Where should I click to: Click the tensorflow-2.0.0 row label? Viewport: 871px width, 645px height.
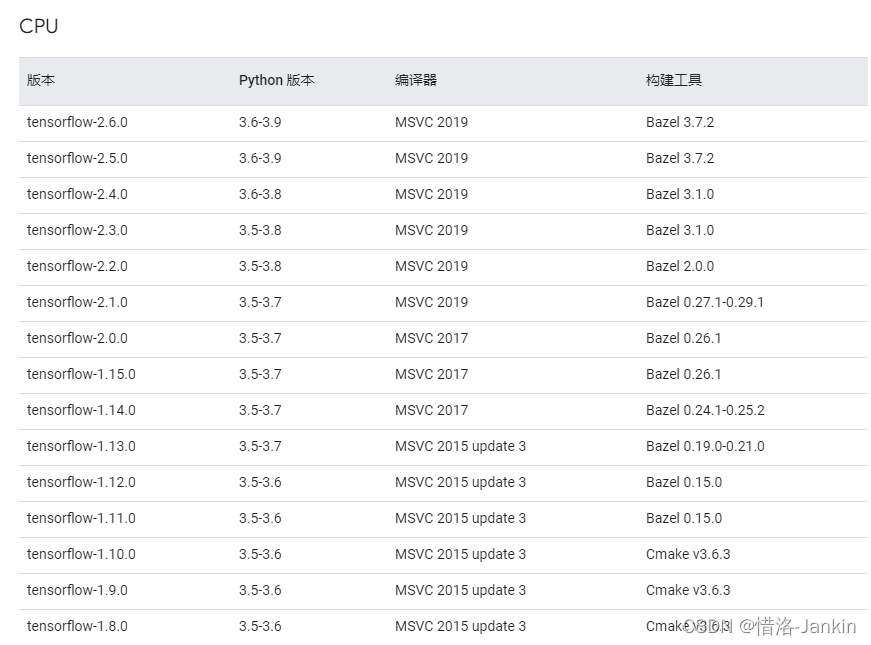point(77,338)
